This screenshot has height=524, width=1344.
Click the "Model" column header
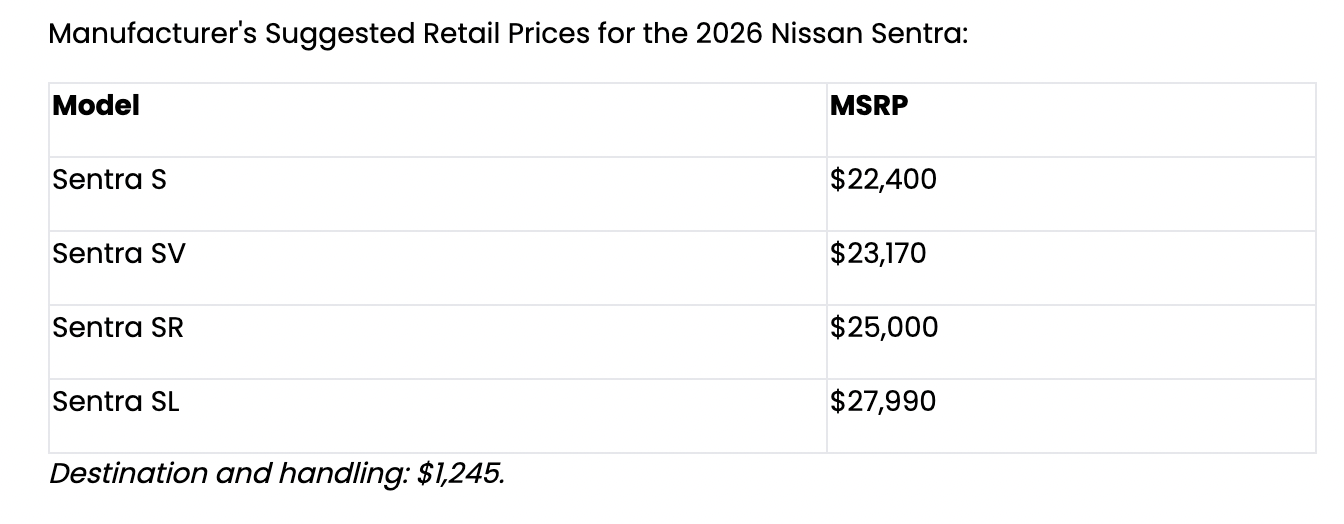[96, 105]
